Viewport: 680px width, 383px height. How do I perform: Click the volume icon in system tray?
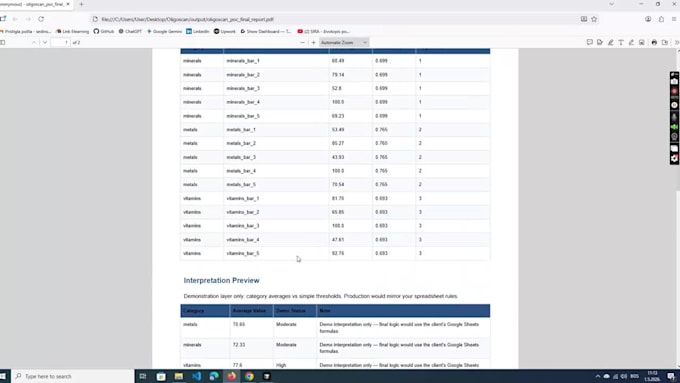pyautogui.click(x=624, y=376)
